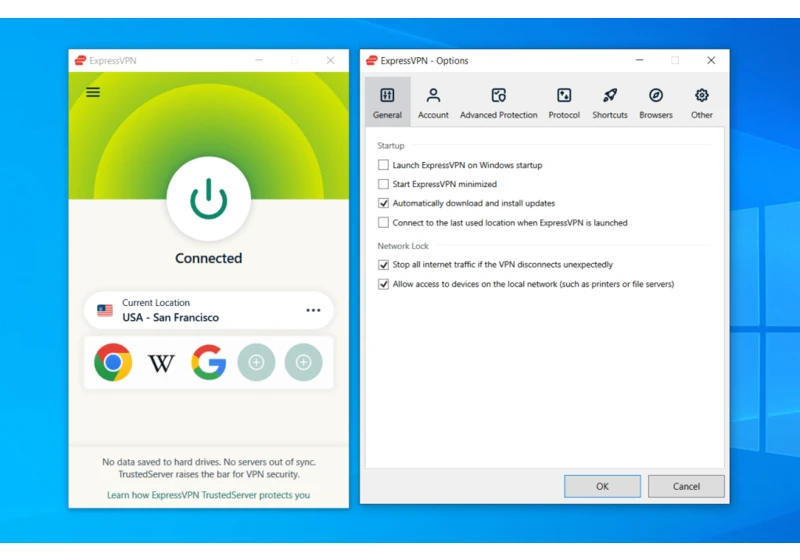Go to the Browsers tab
Viewport: 800px width, 560px height.
(656, 102)
